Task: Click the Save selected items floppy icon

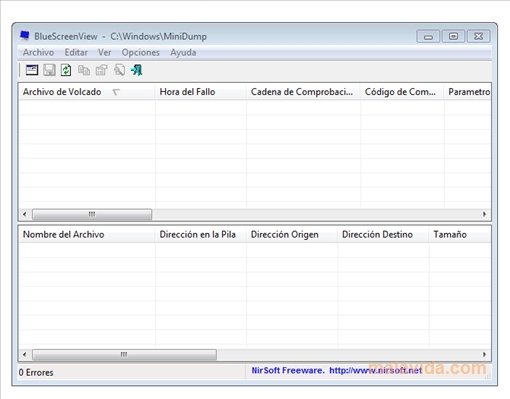Action: click(x=49, y=70)
